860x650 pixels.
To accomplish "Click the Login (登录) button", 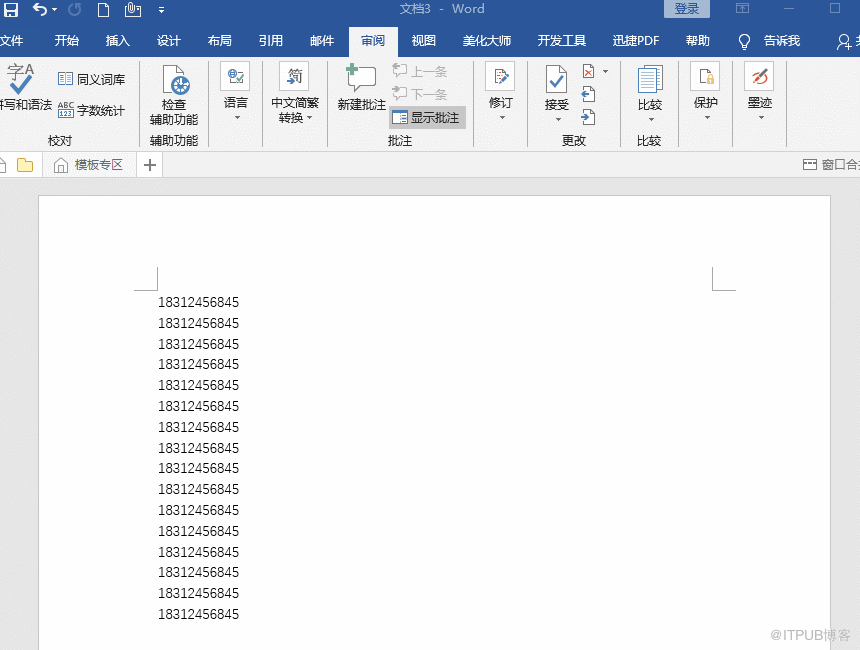I will (686, 9).
